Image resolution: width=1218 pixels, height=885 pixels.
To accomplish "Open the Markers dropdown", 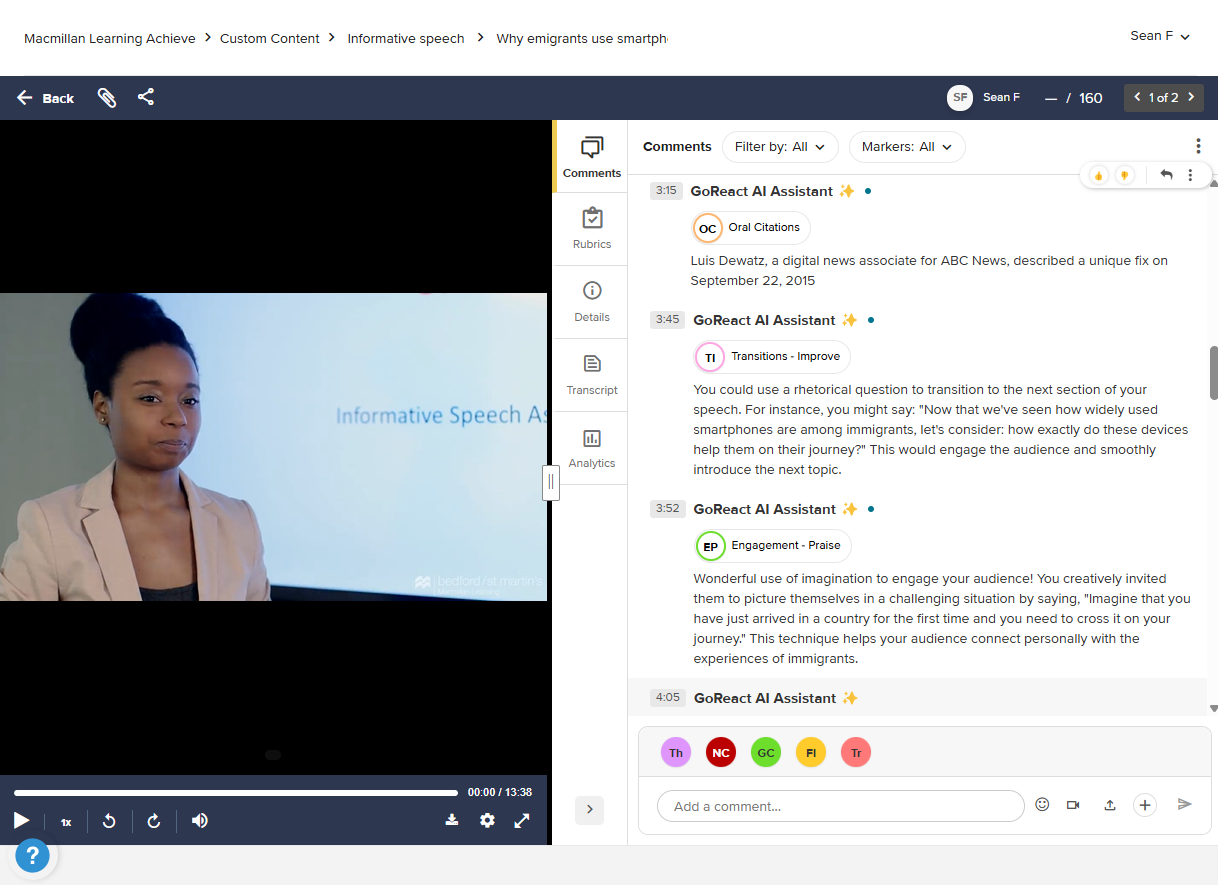I will 907,147.
